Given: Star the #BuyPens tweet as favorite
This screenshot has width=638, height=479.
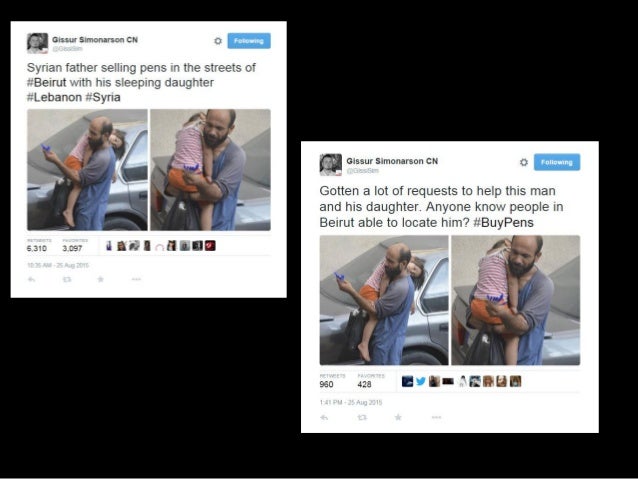Looking at the screenshot, I should click(398, 417).
